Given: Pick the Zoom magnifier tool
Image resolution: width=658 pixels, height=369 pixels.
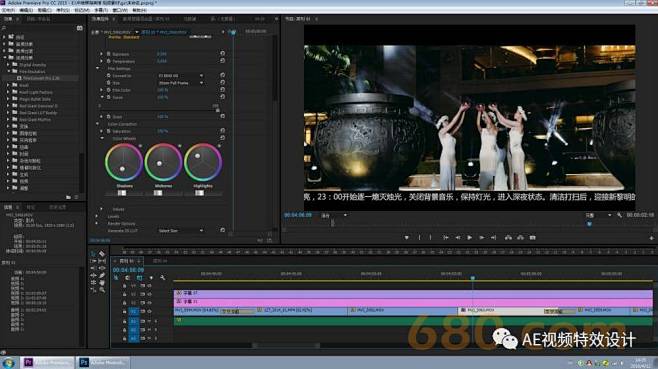Looking at the screenshot, I should coord(102,290).
